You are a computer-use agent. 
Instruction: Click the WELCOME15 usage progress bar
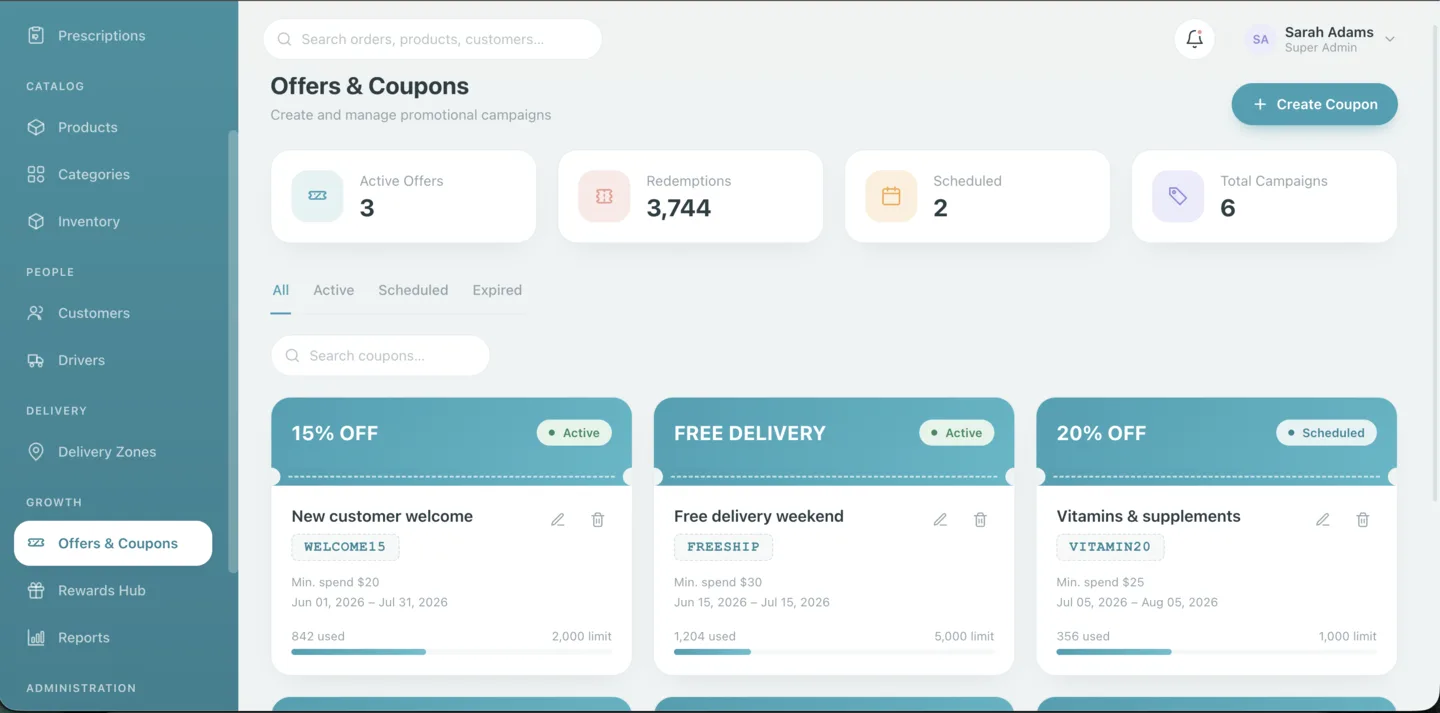pos(451,652)
